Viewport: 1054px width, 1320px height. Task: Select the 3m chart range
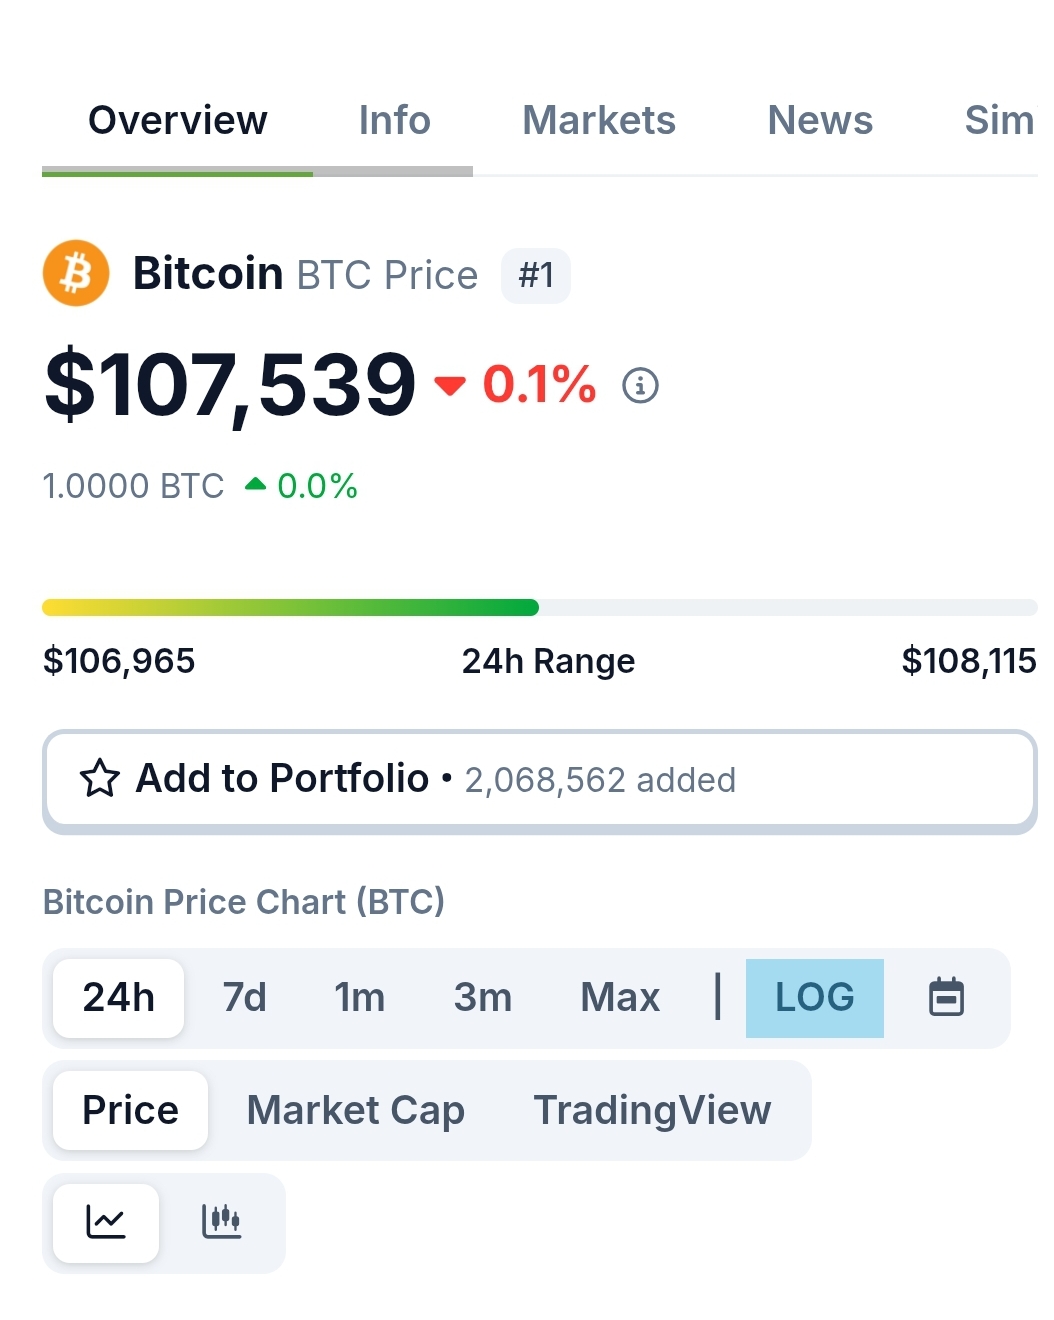click(483, 998)
